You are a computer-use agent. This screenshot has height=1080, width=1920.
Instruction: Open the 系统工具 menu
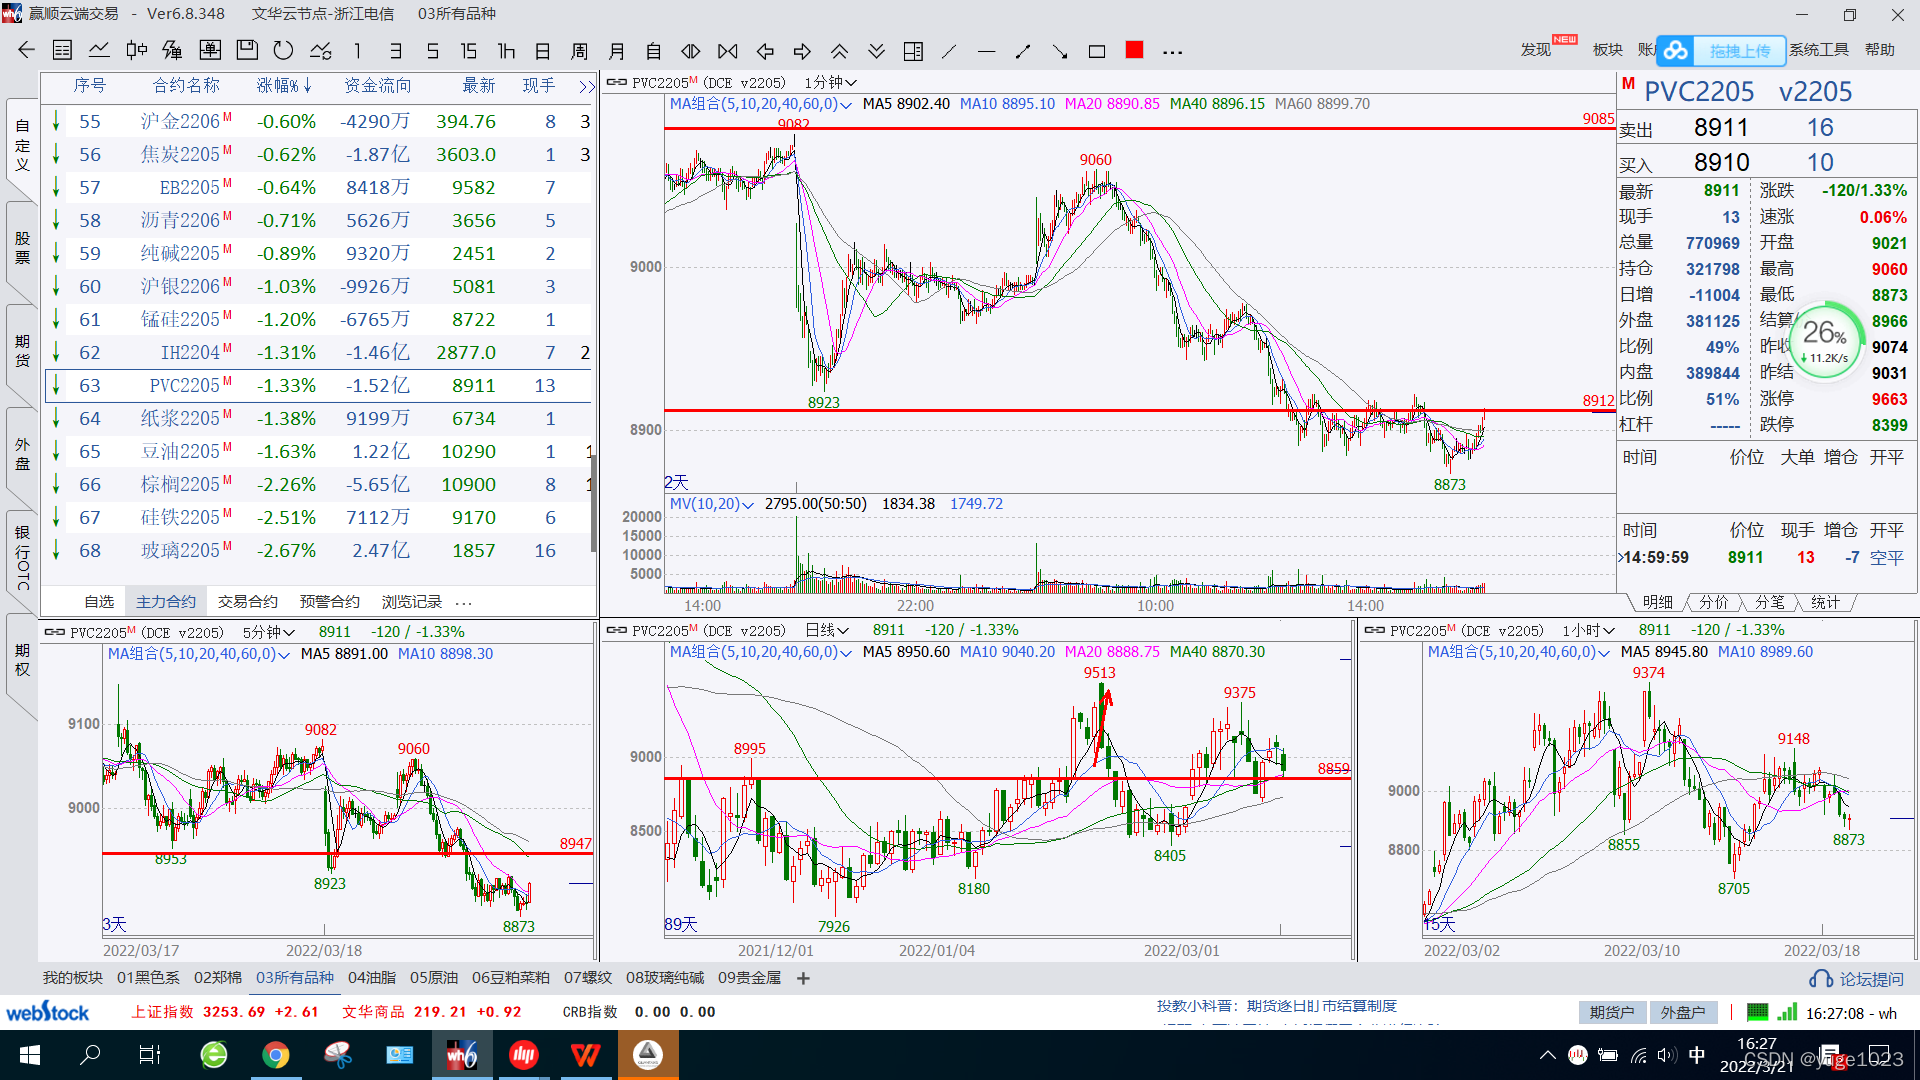1819,50
